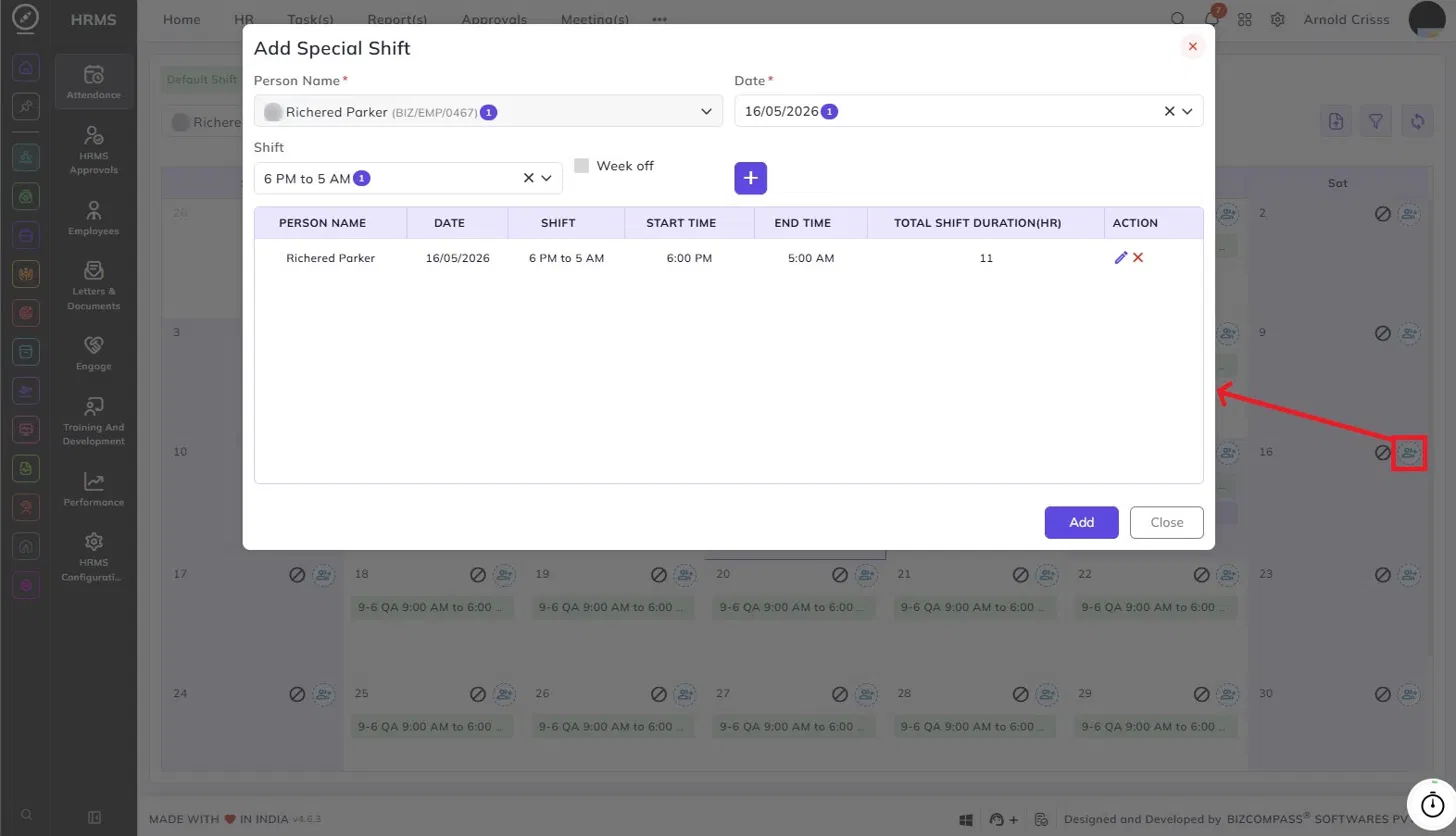Screen dimensions: 1456x836
Task: Open Training And Development in the sidebar
Action: point(94,421)
